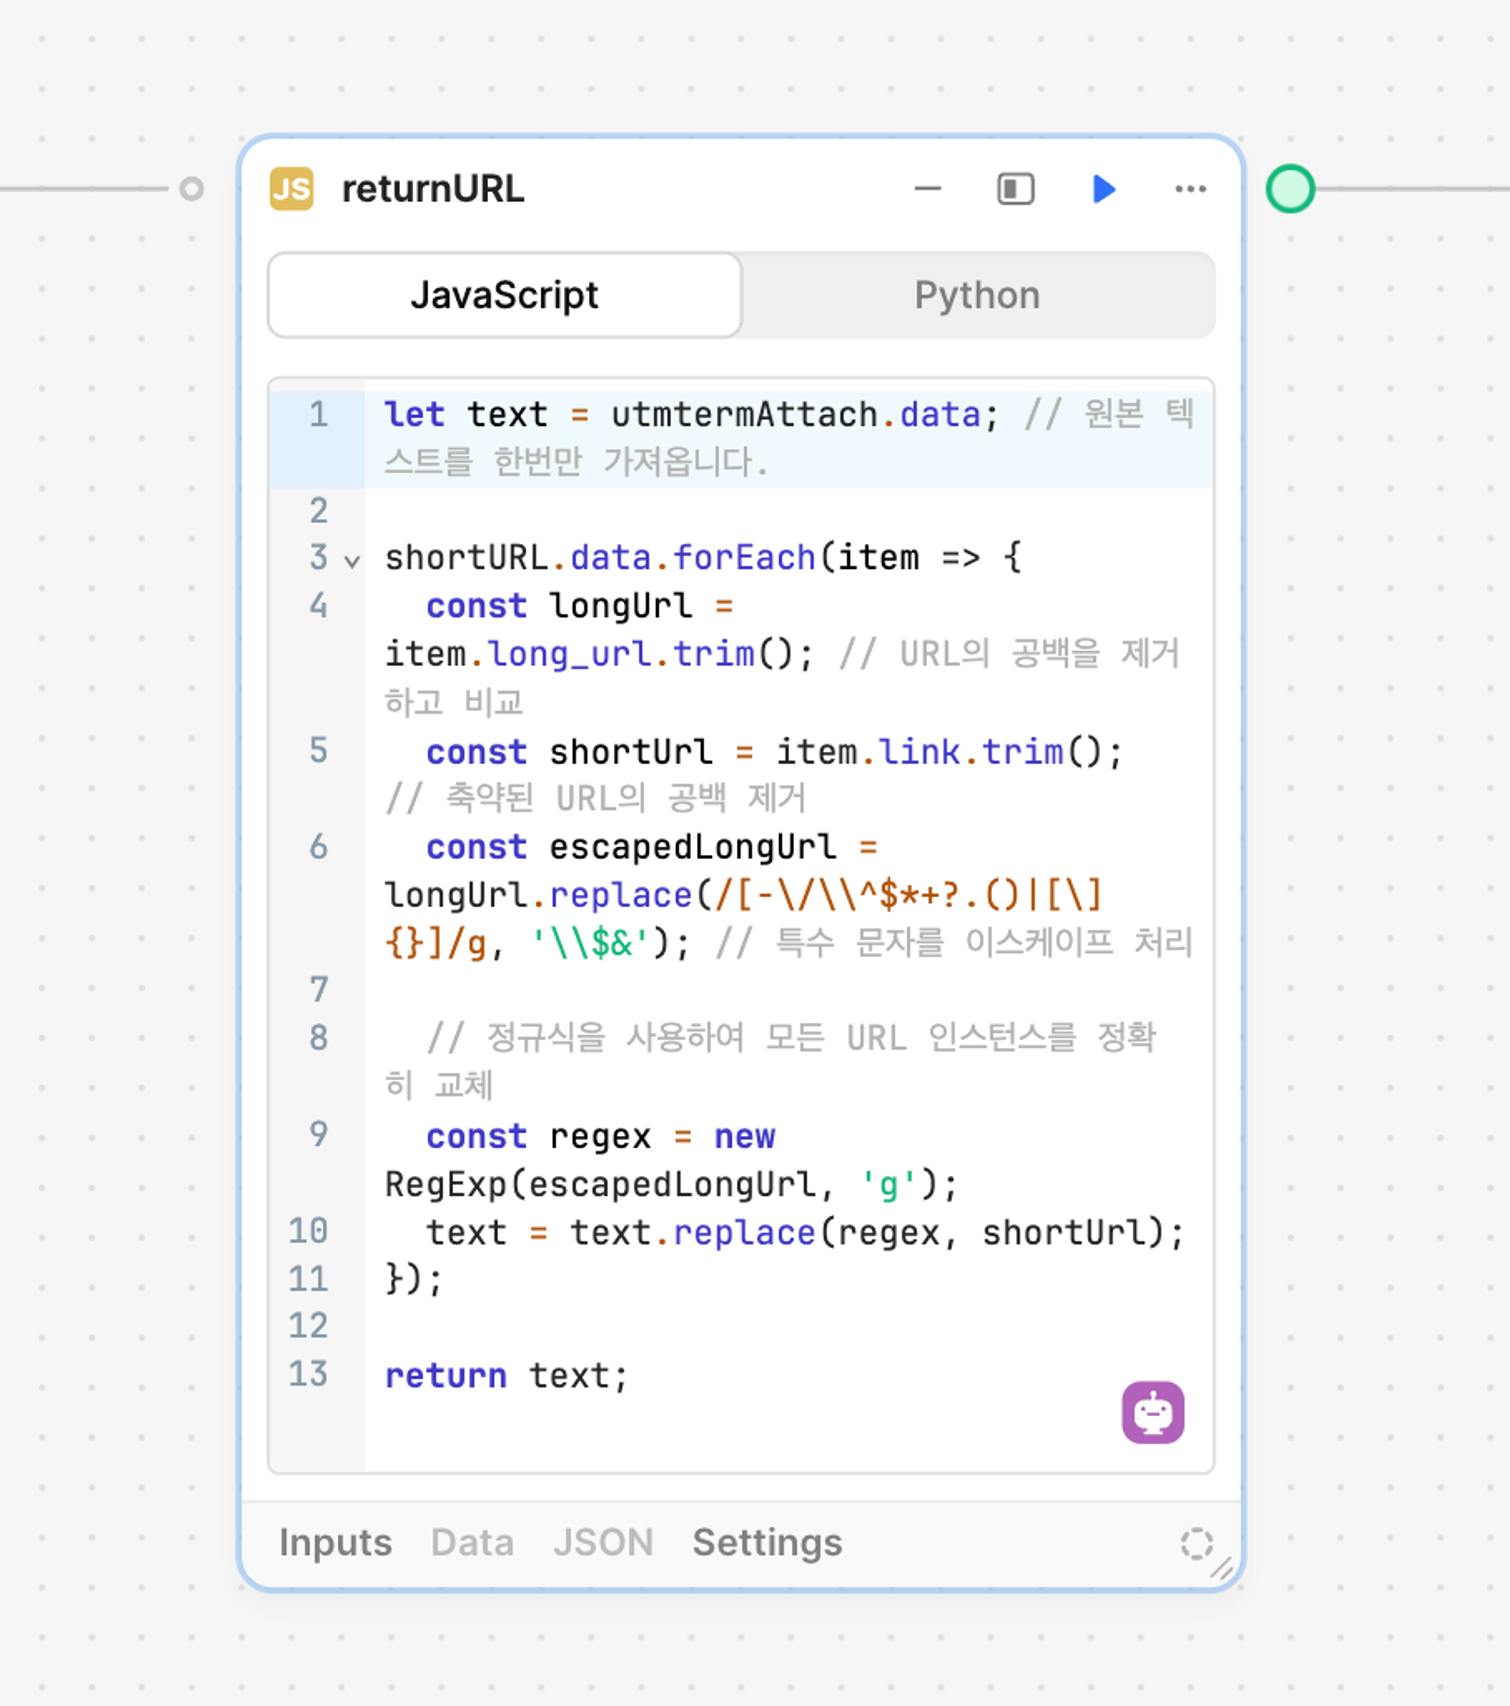Screen dimensions: 1510x1706
Task: Click 'escapedLongUrl' variable declaration on line 6
Action: [692, 847]
